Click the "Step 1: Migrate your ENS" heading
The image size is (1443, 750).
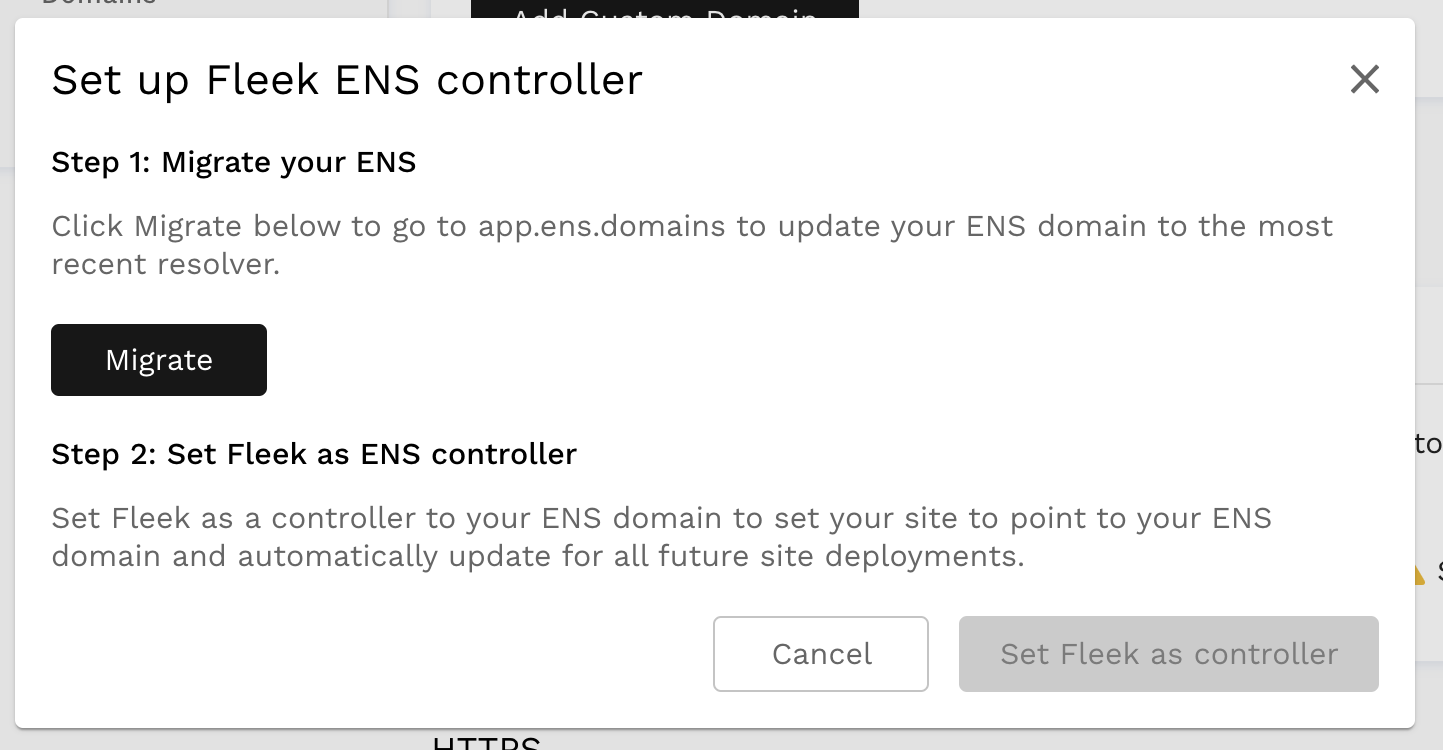[233, 162]
